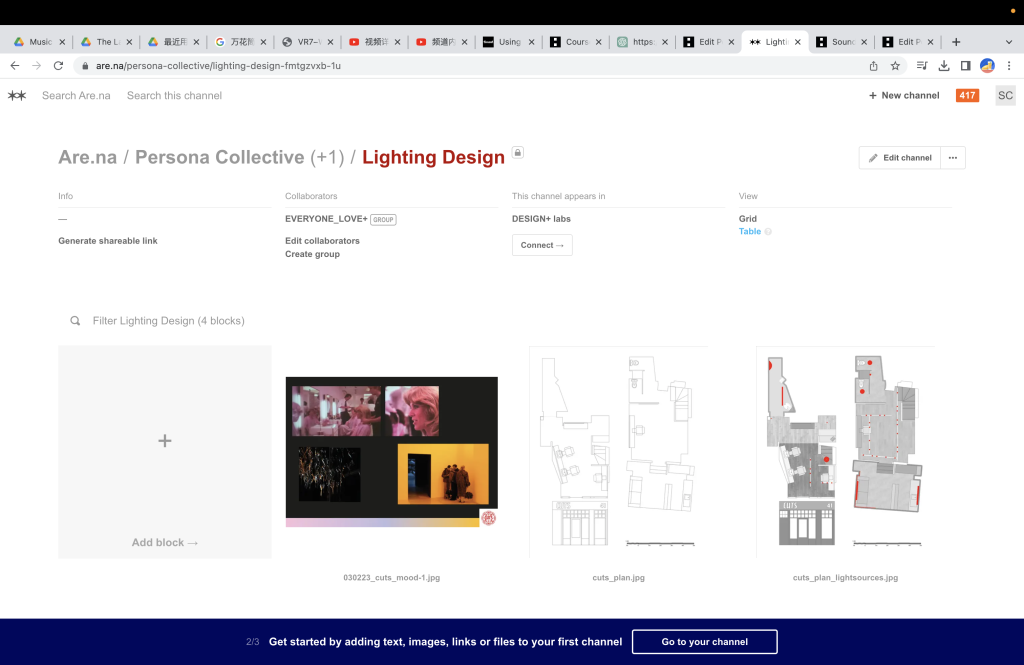
Task: Open the SC user menu
Action: tap(1005, 95)
